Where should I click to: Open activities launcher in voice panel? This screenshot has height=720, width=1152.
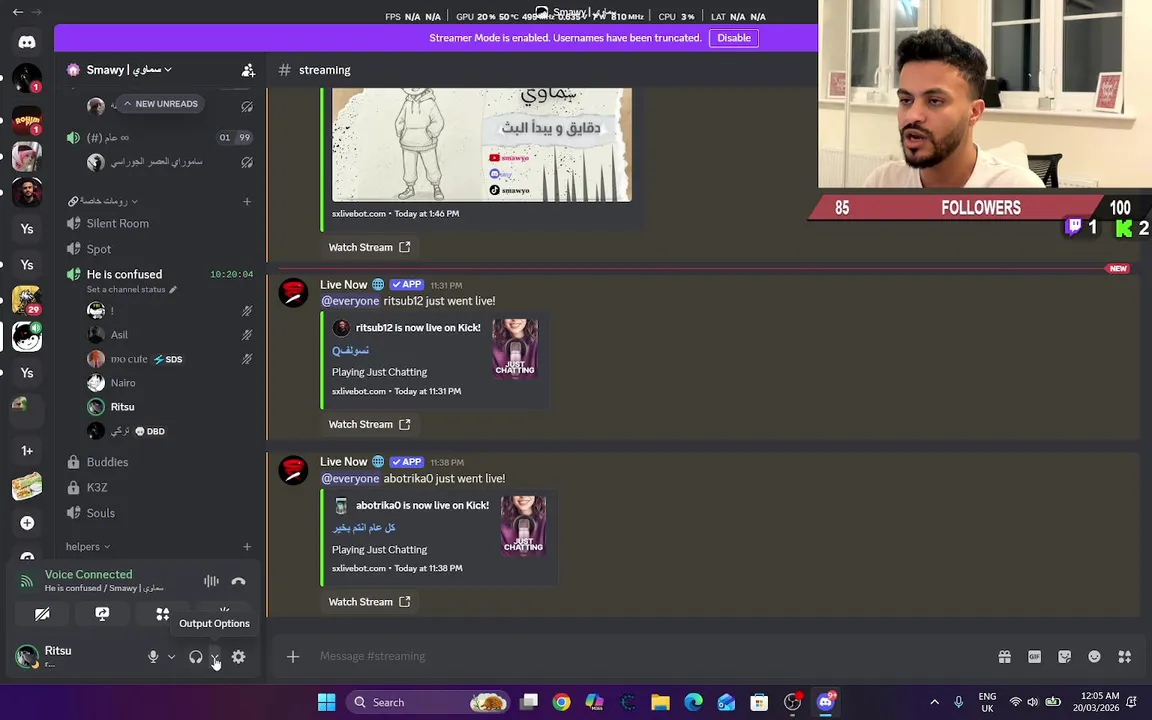point(162,614)
